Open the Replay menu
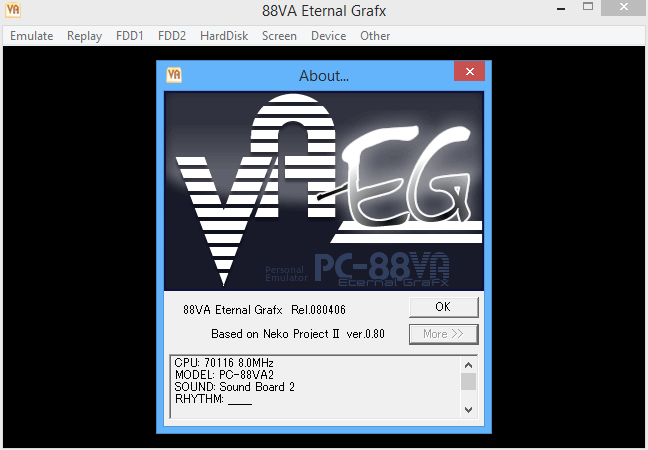The width and height of the screenshot is (648, 450). point(84,36)
